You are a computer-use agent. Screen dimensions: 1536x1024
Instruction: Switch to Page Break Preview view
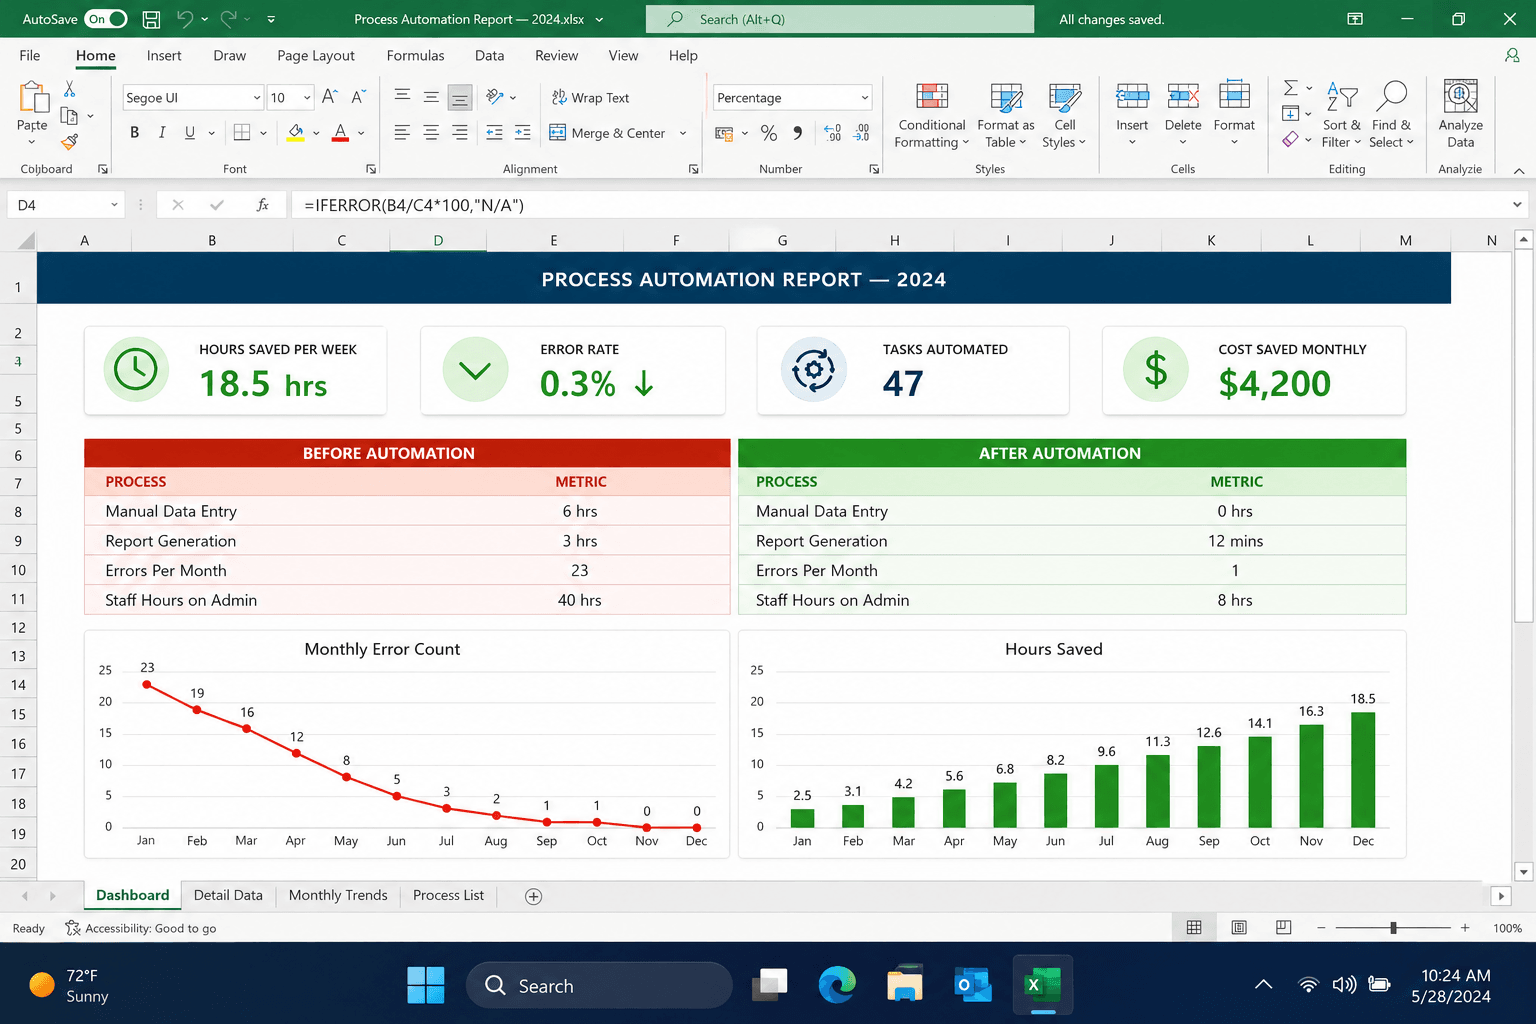pos(1284,928)
